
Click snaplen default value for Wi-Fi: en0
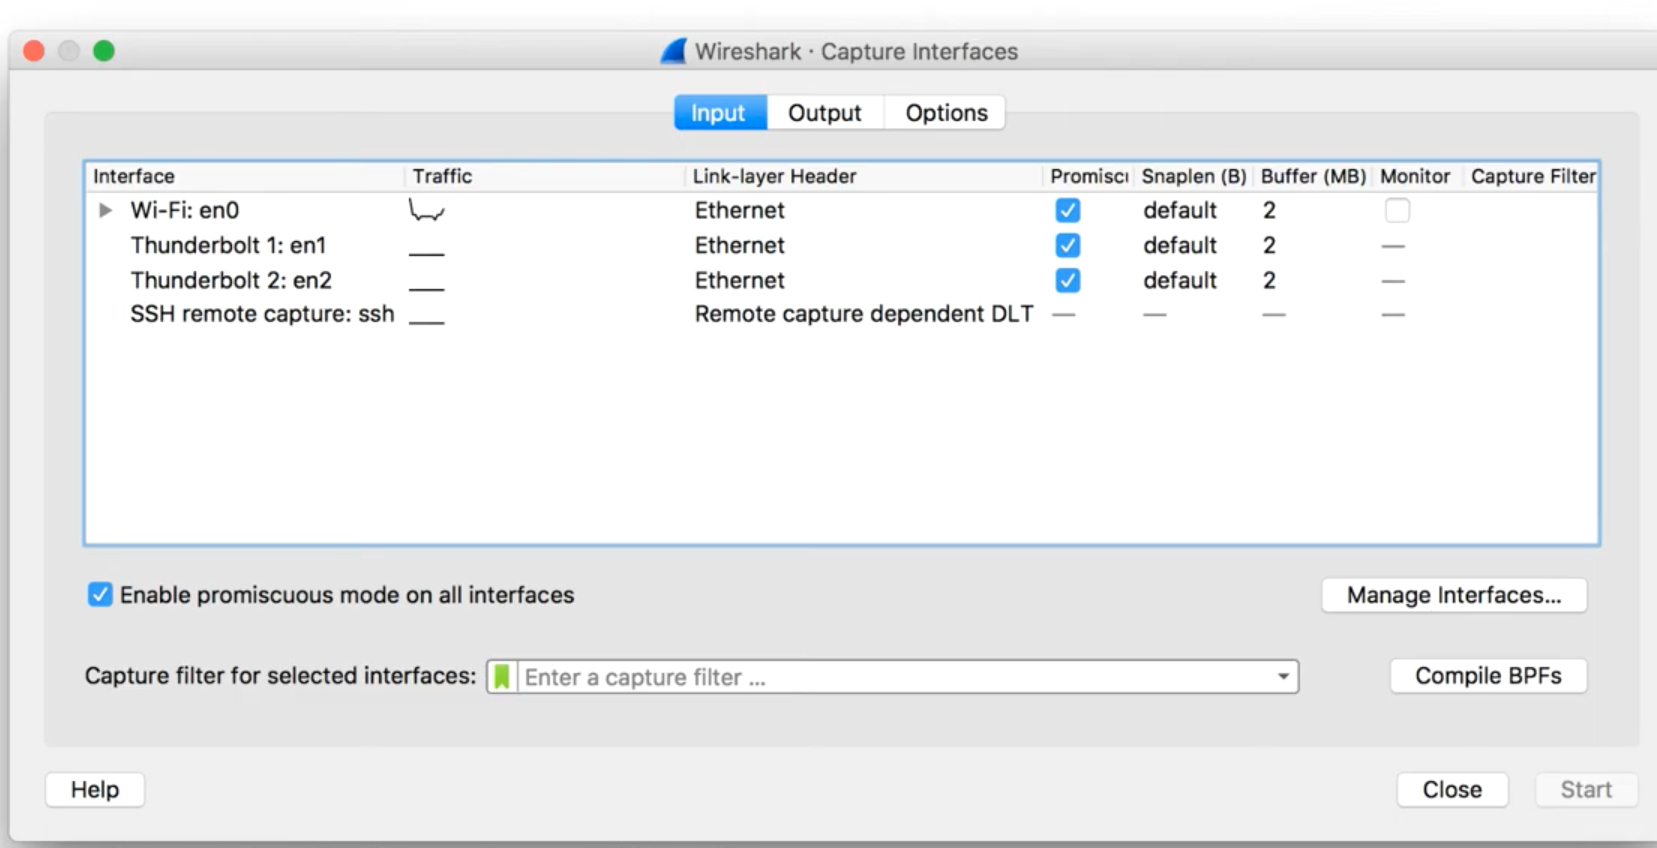coord(1180,210)
